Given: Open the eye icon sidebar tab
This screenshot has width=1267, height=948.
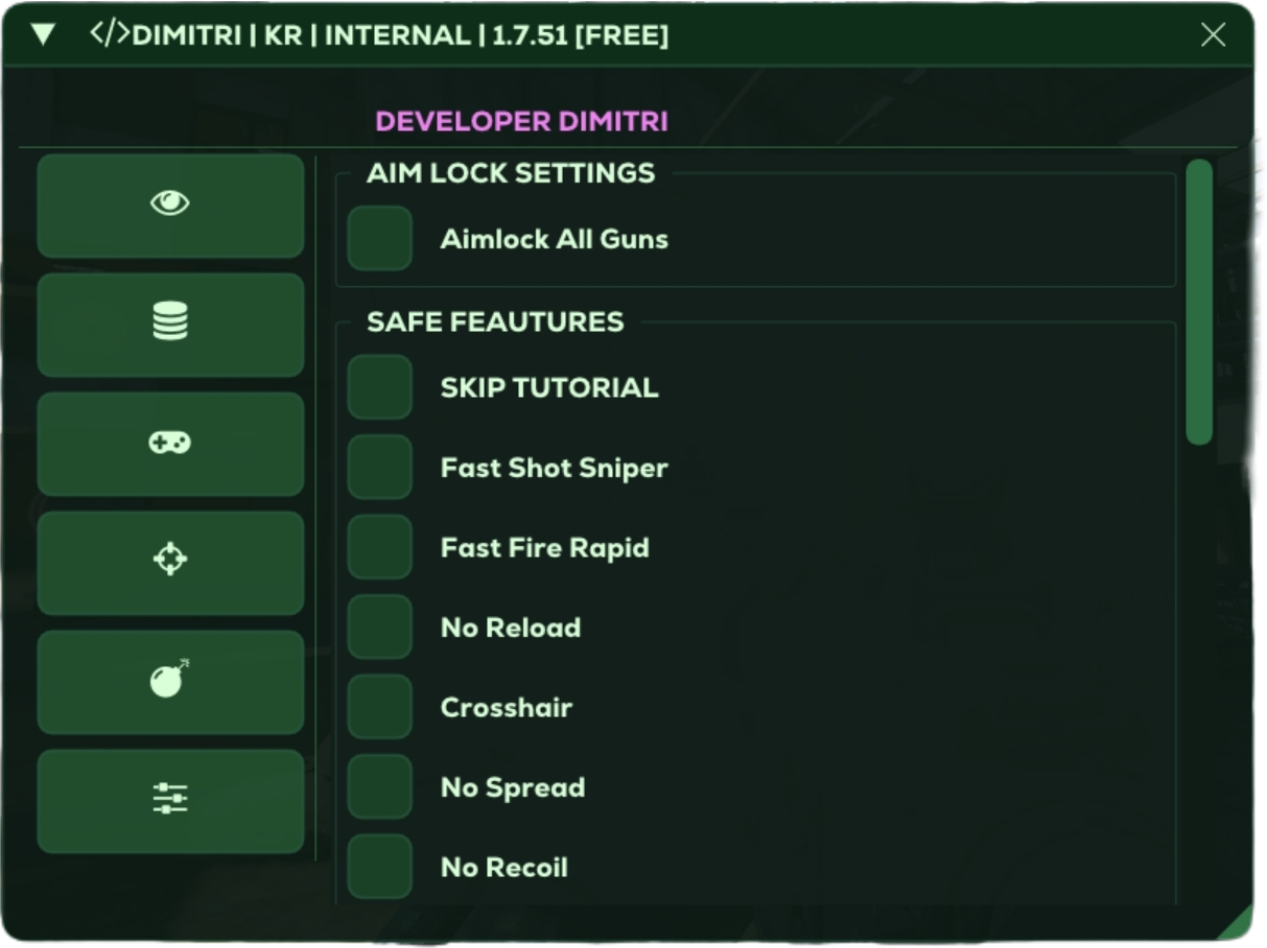Looking at the screenshot, I should (170, 204).
